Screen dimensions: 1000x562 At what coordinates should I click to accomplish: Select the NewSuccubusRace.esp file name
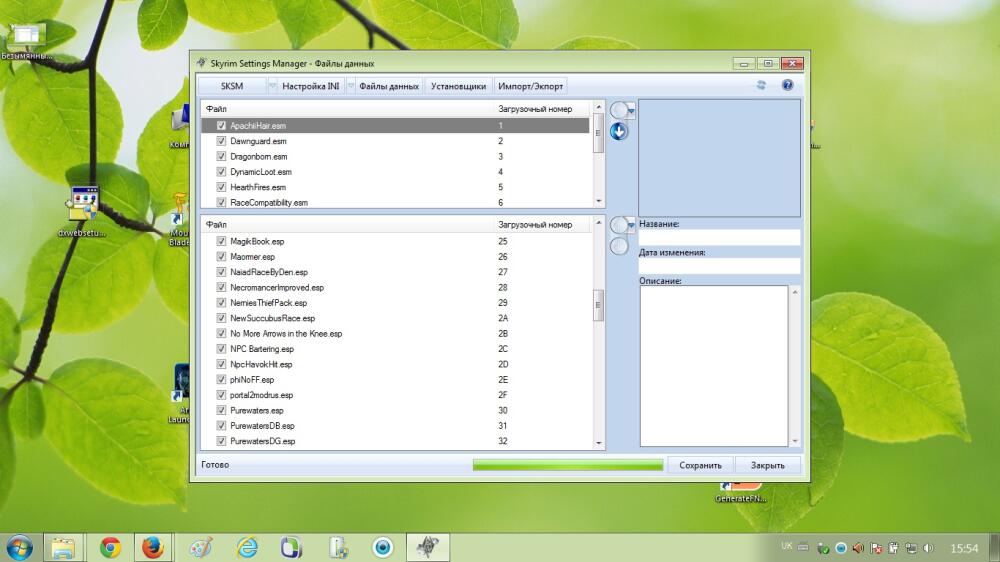272,318
